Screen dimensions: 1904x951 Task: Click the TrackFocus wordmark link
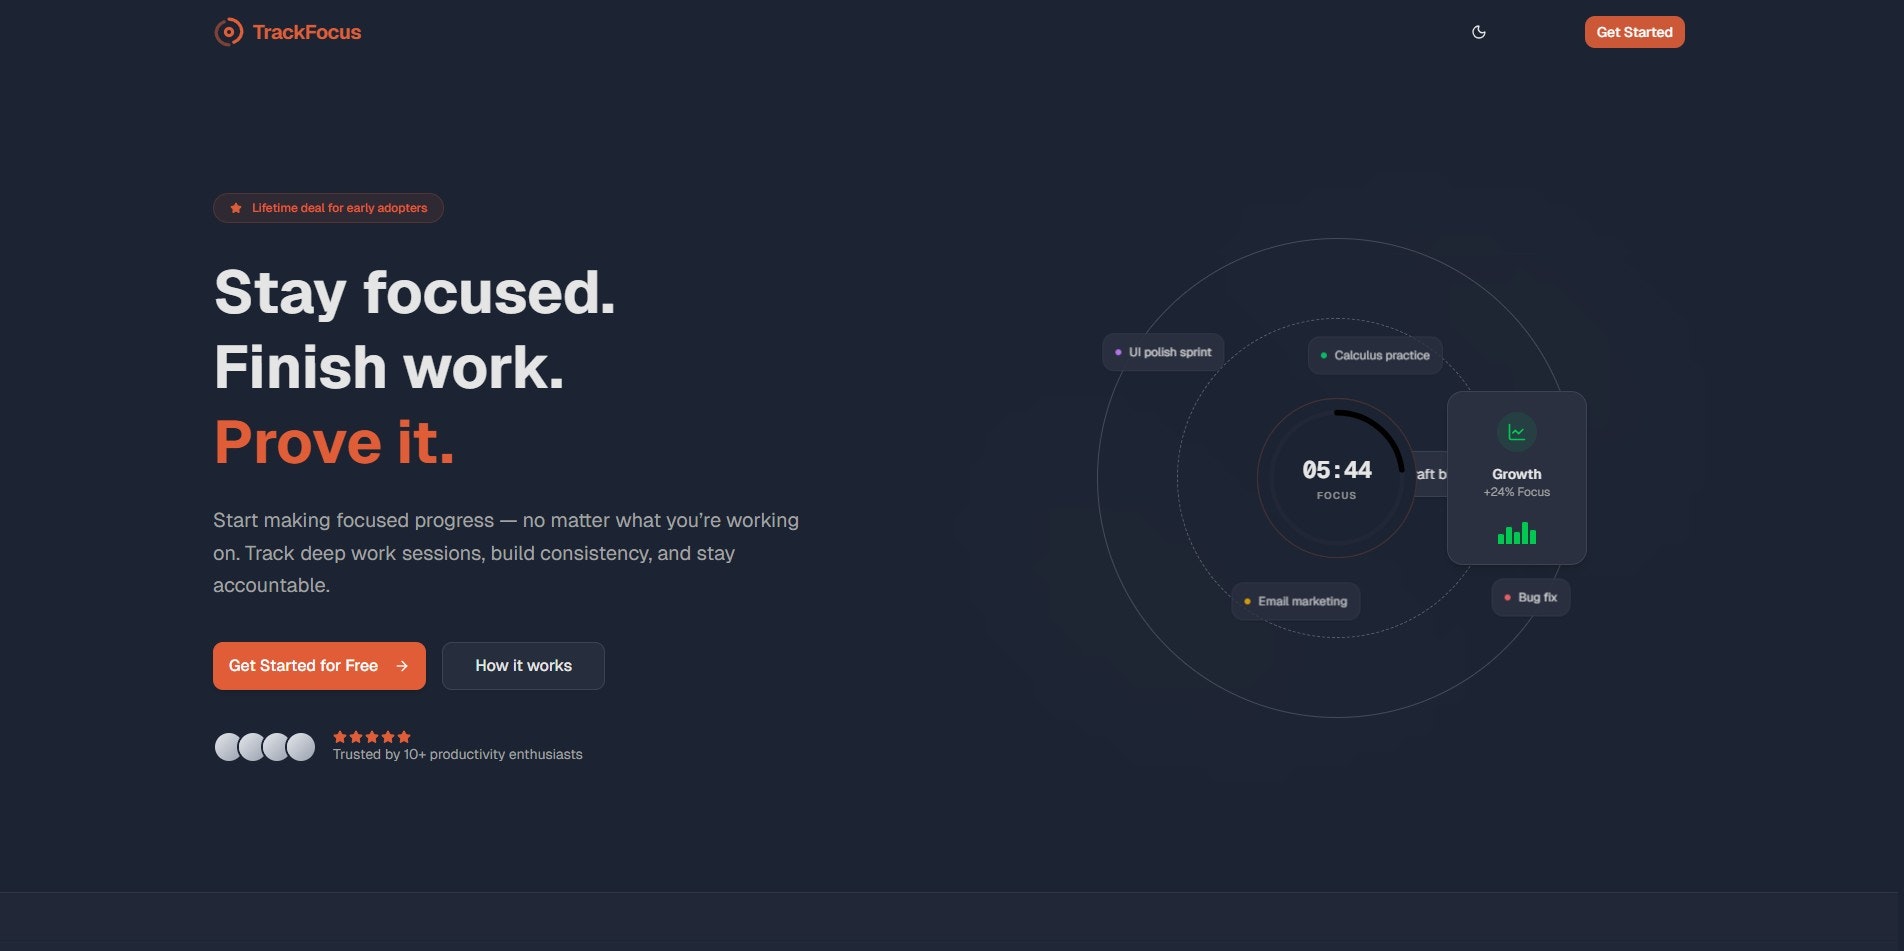(x=307, y=31)
